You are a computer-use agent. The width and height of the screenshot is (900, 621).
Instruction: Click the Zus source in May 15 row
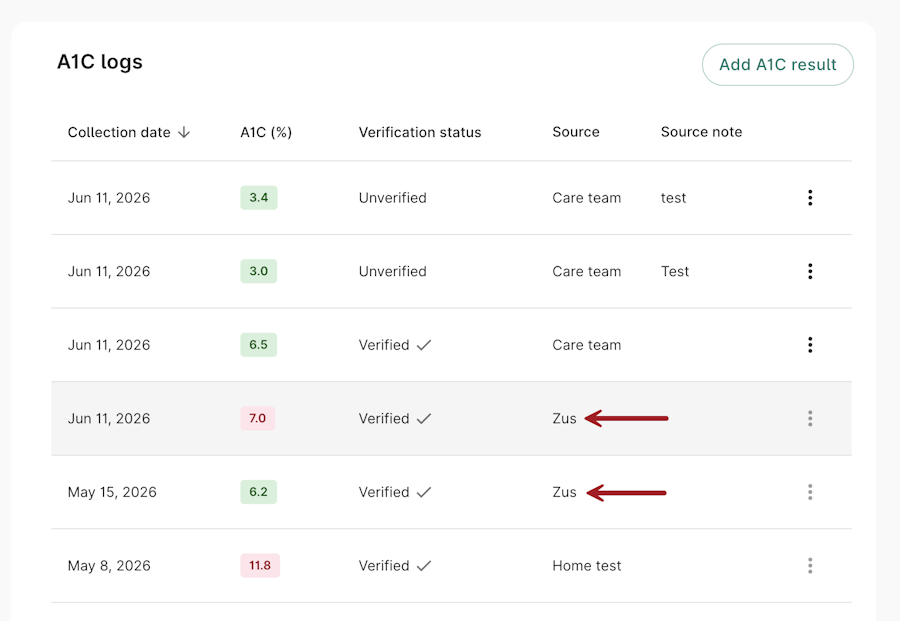click(x=564, y=492)
